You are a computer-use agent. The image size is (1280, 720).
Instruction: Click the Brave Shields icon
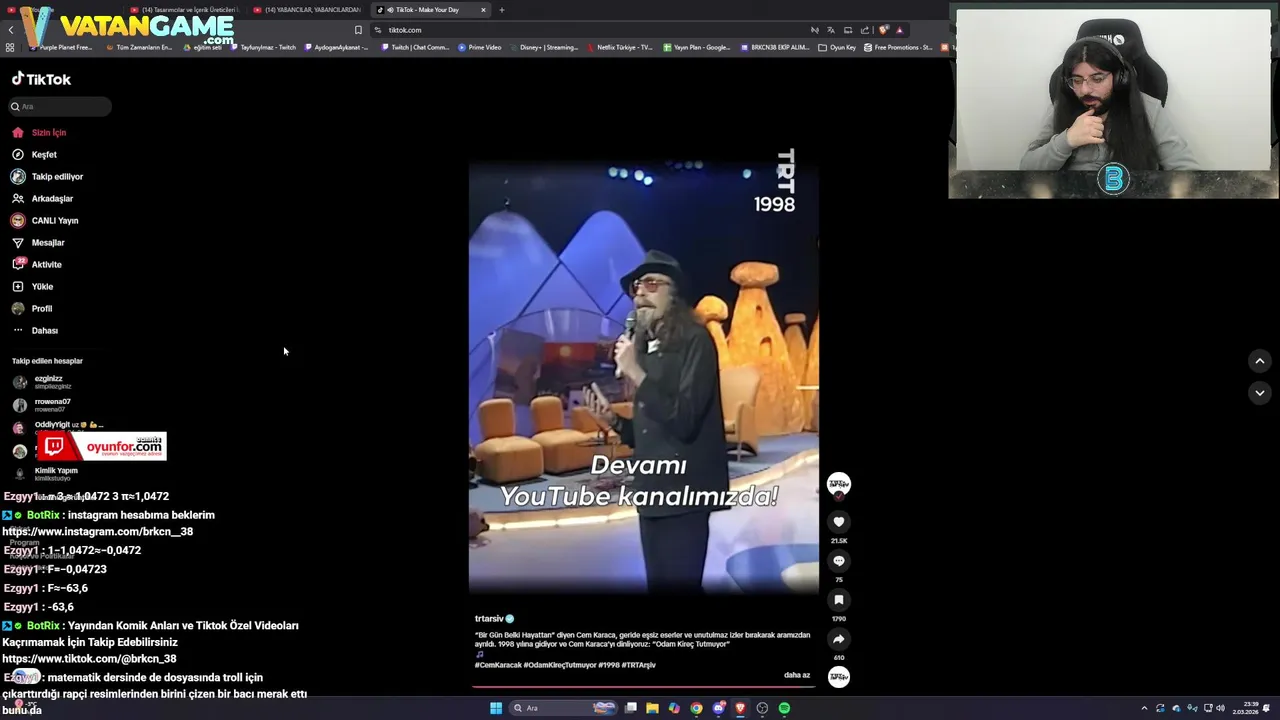tap(883, 30)
